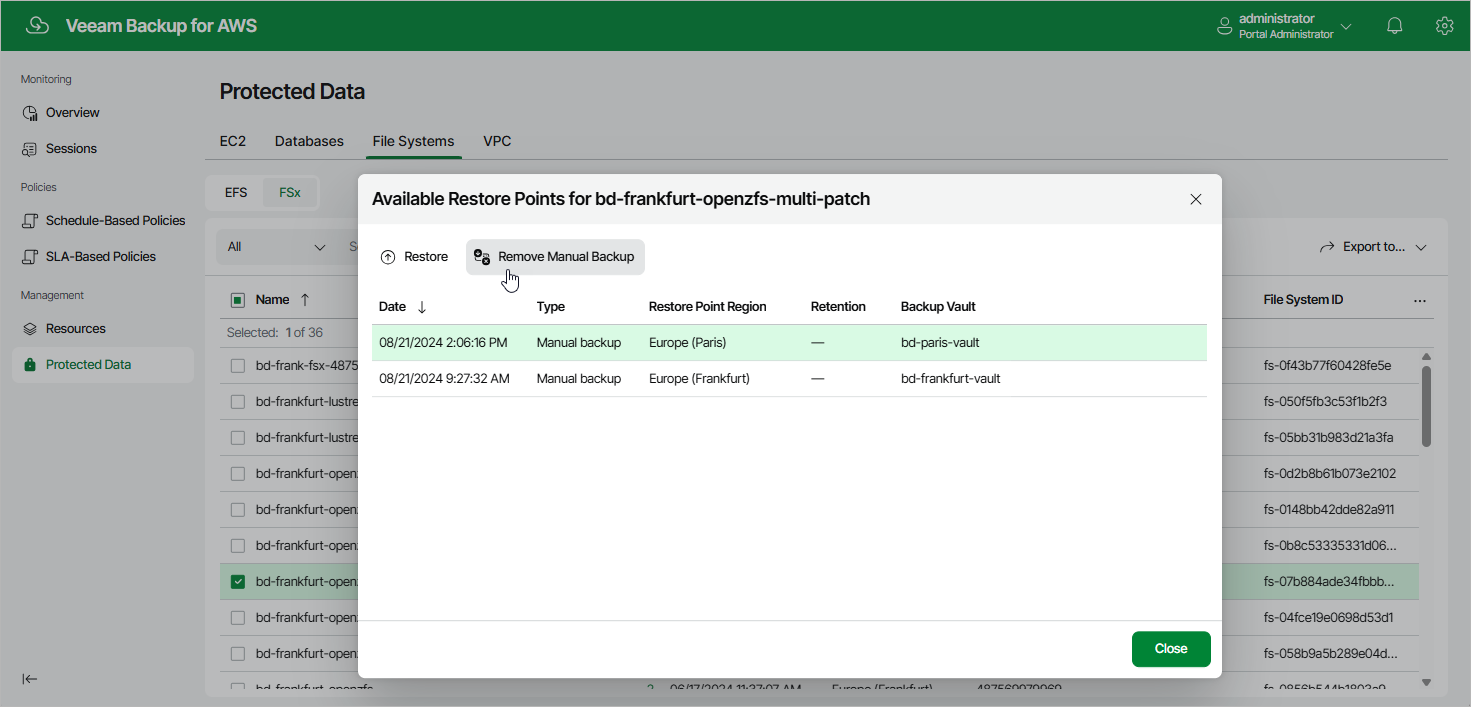Check the row checkbox for fs-05bb31b983d21a3fa

tap(238, 438)
